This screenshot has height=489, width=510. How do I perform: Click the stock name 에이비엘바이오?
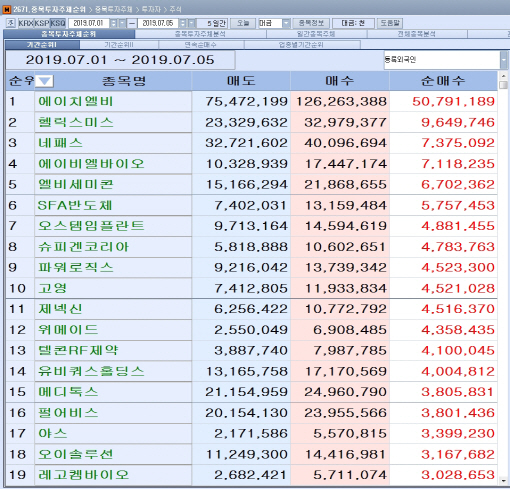pos(91,164)
